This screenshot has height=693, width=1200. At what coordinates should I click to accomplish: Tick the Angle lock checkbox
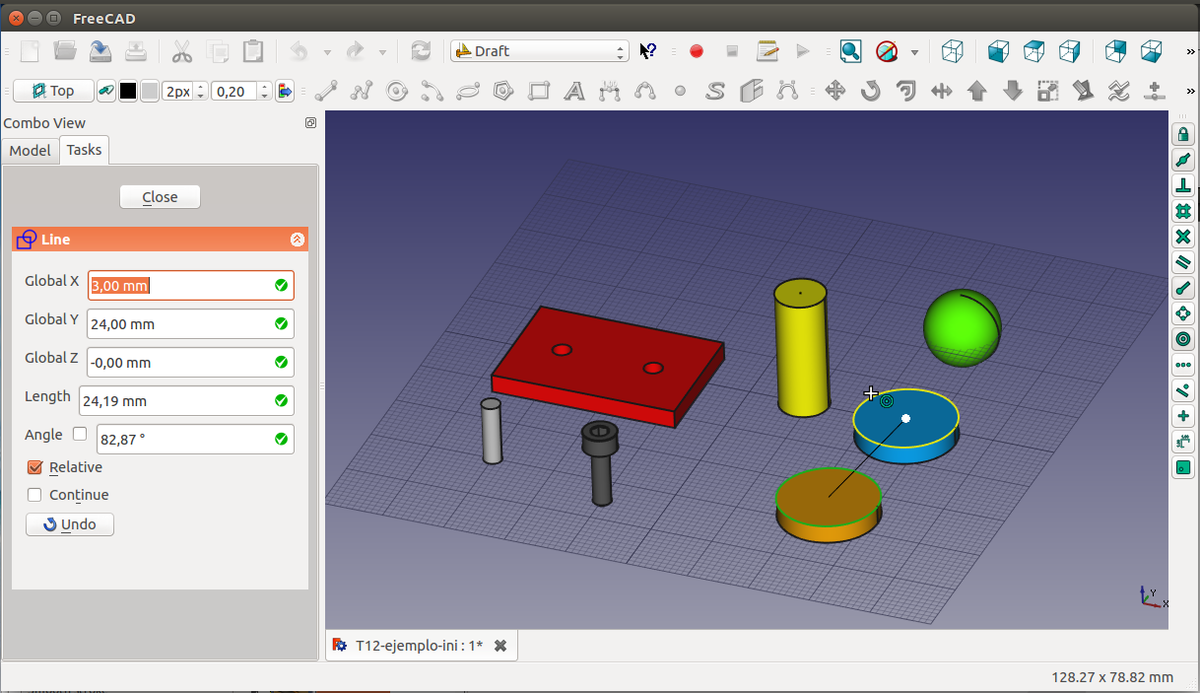coord(80,434)
